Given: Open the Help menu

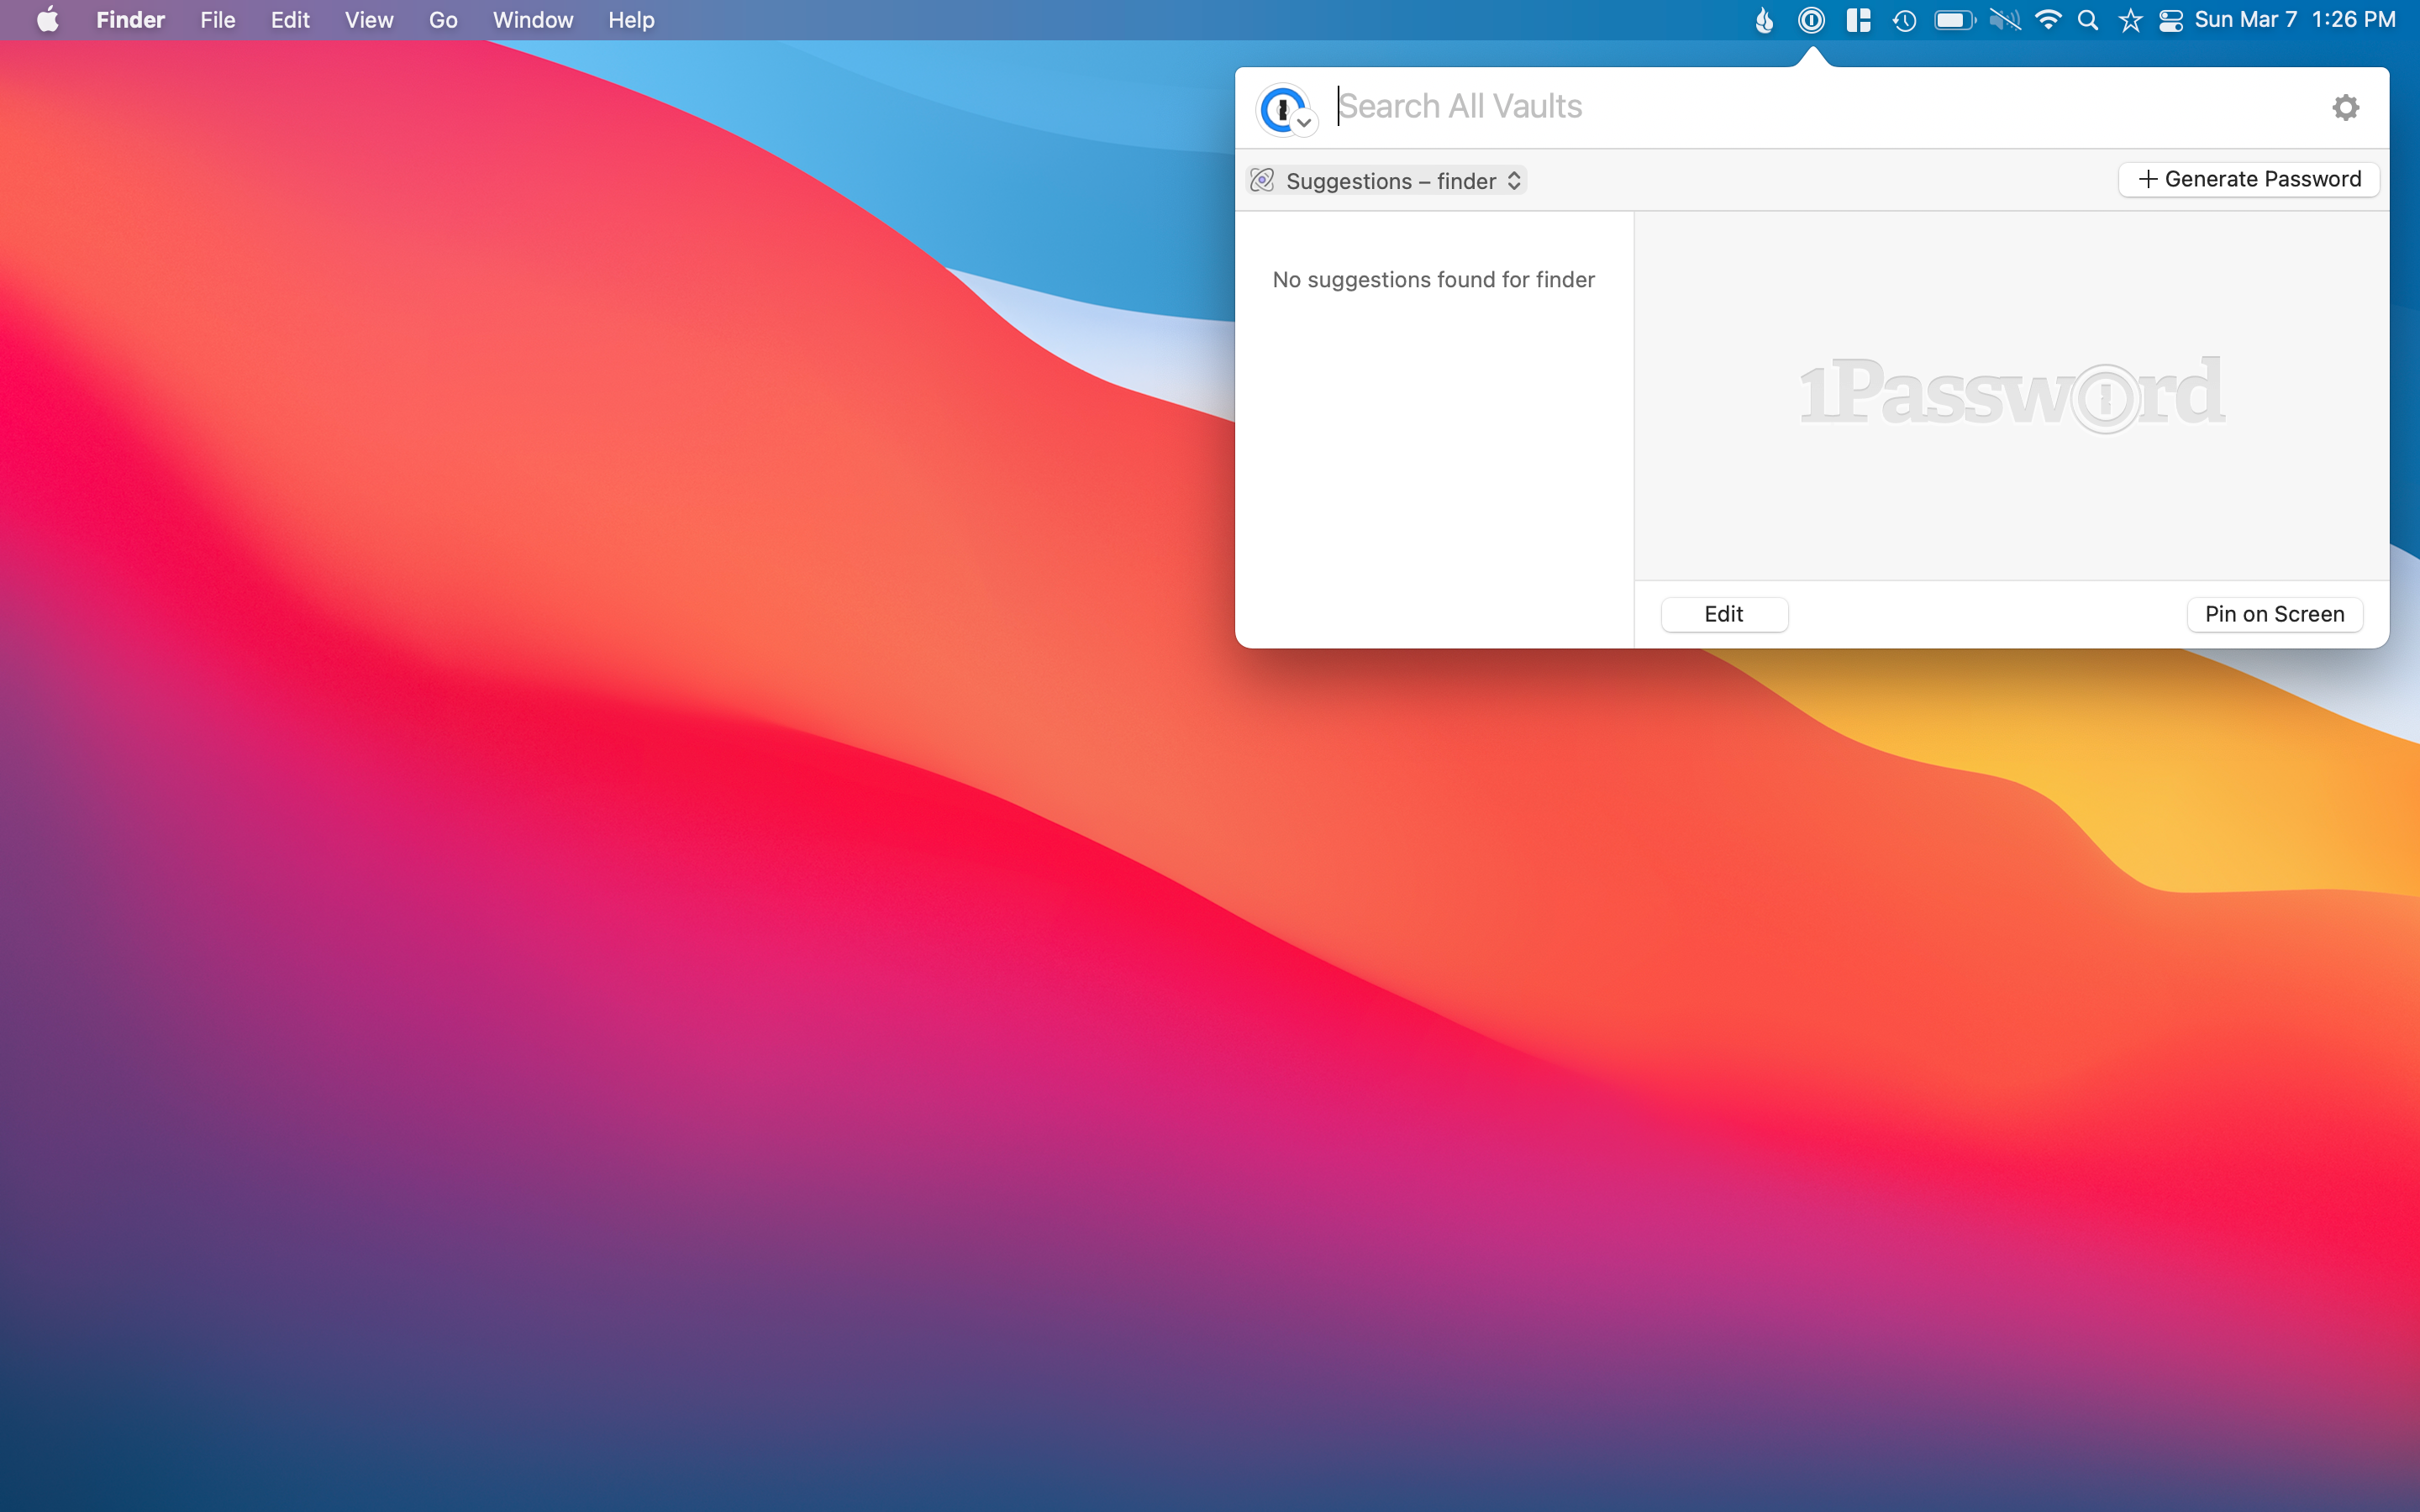Looking at the screenshot, I should click(631, 20).
